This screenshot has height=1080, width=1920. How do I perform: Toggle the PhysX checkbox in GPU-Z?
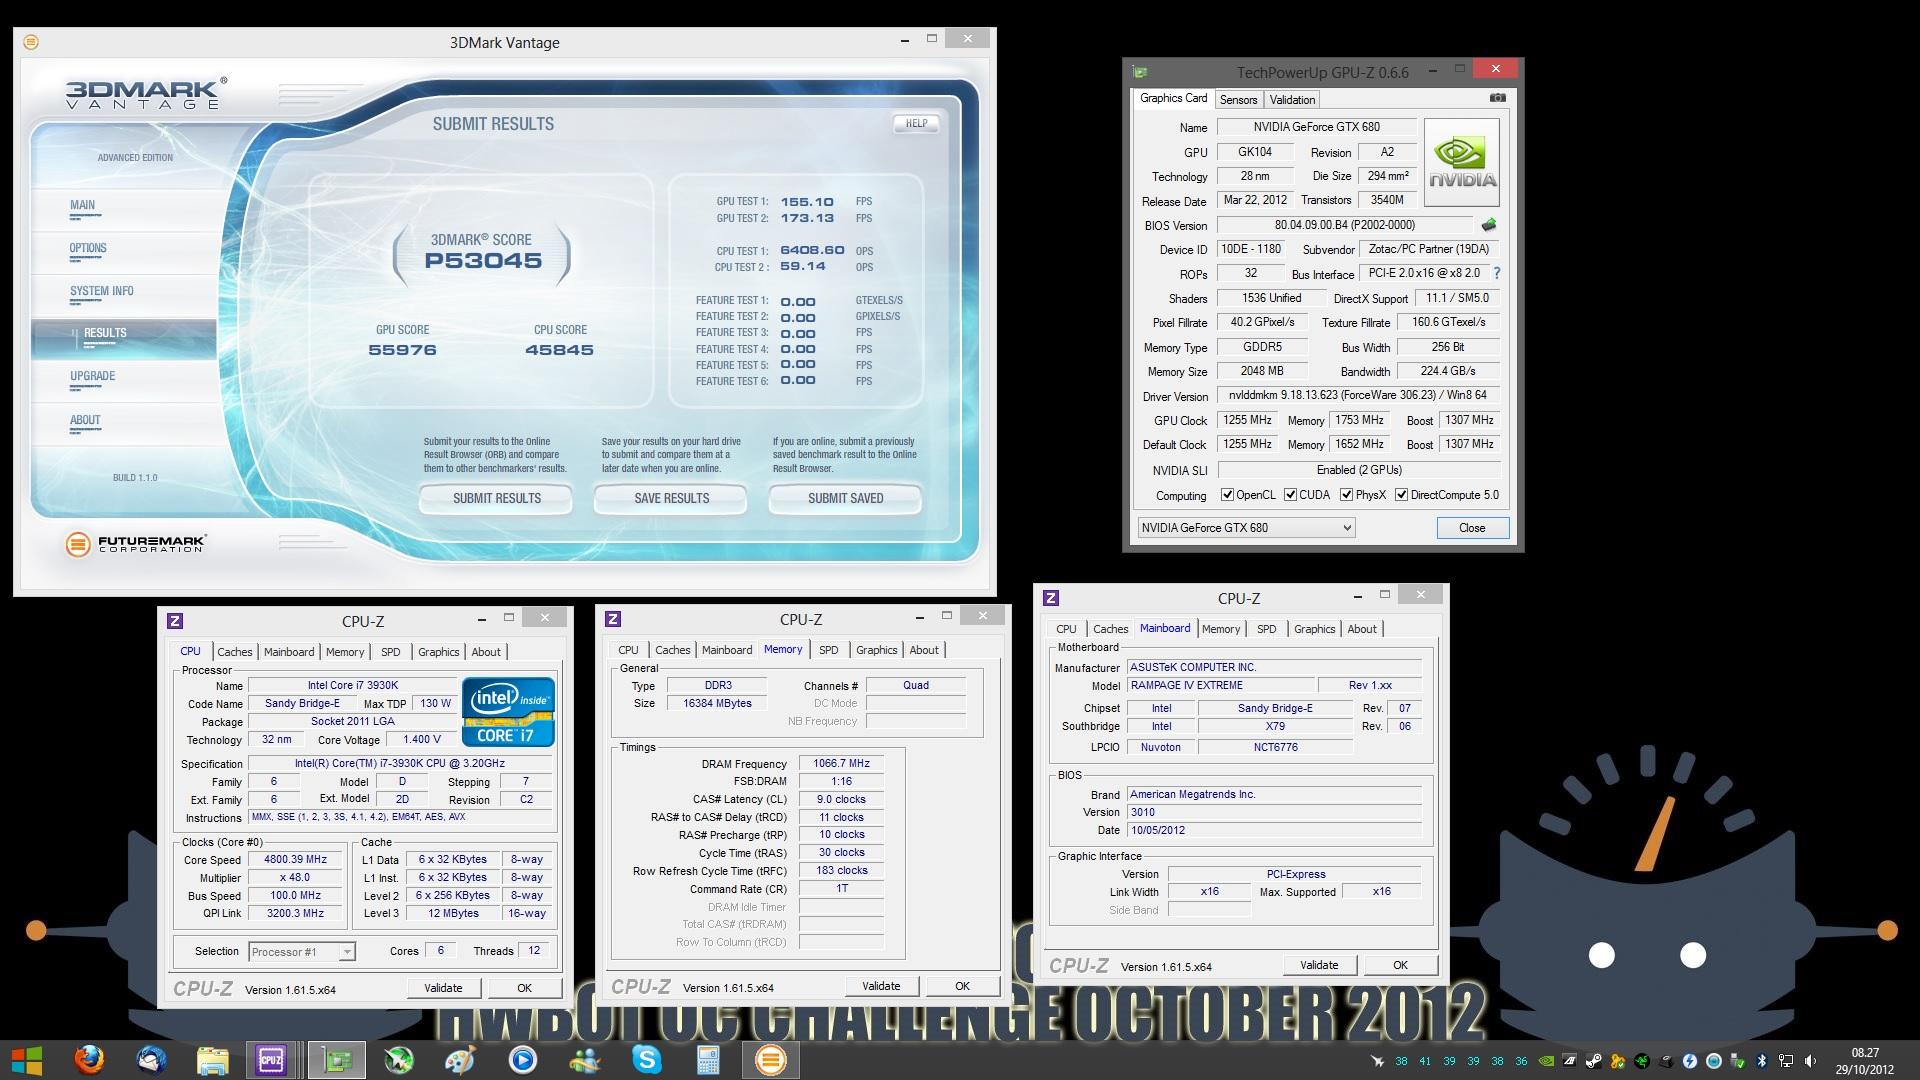point(1346,495)
